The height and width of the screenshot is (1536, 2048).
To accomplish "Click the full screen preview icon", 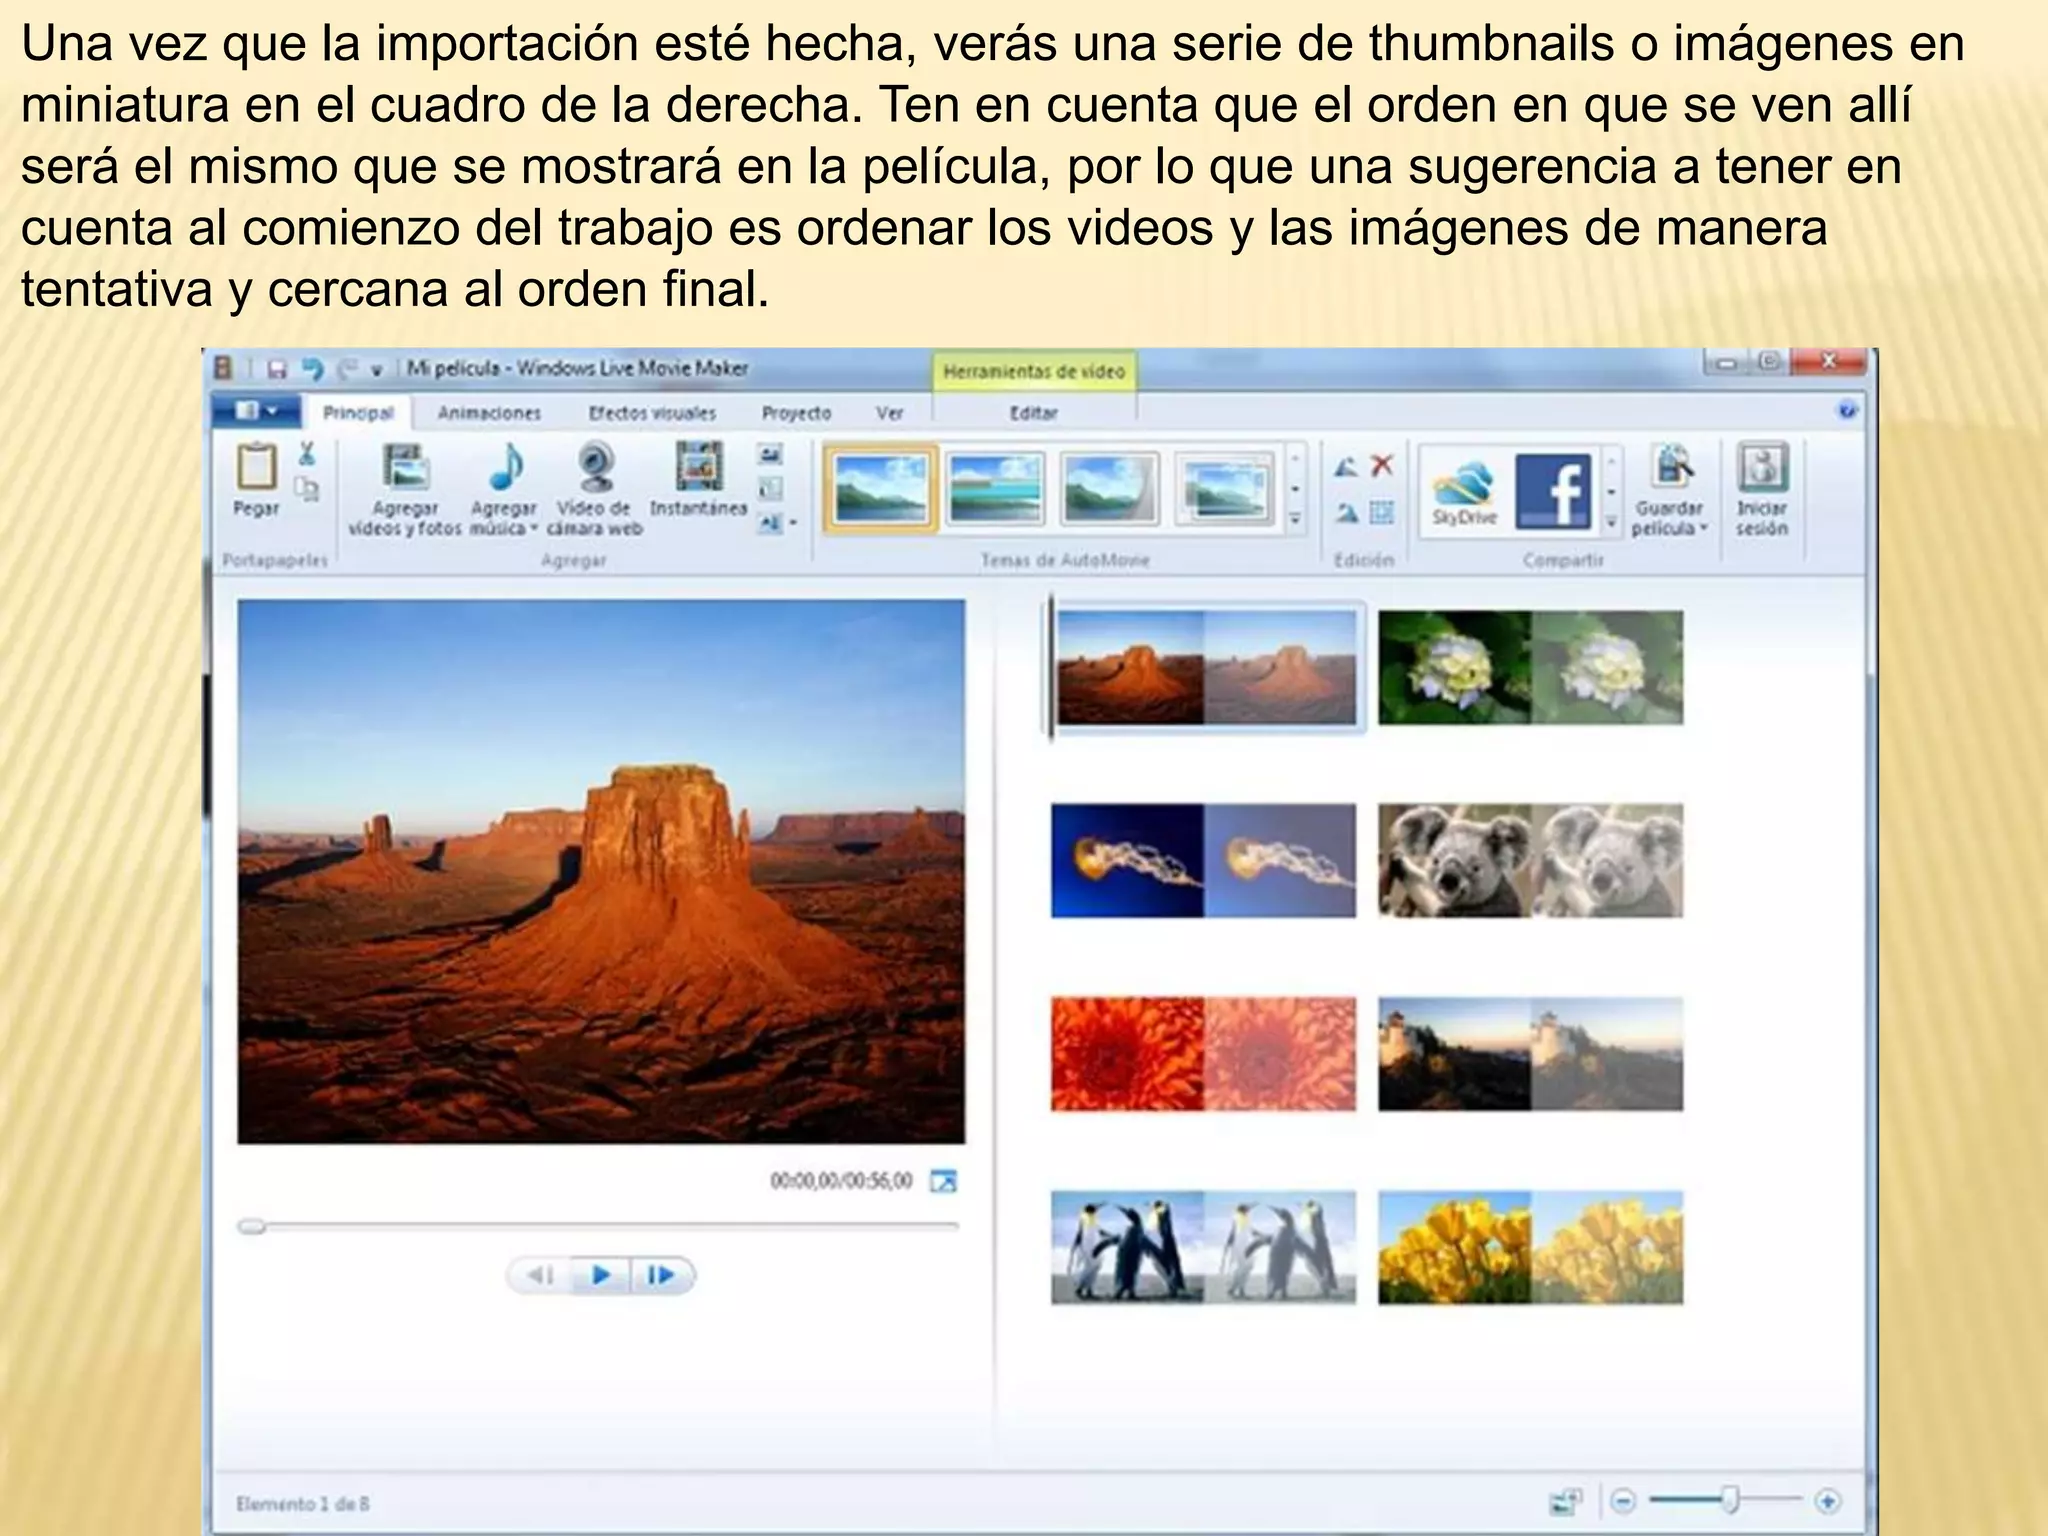I will pyautogui.click(x=943, y=1182).
